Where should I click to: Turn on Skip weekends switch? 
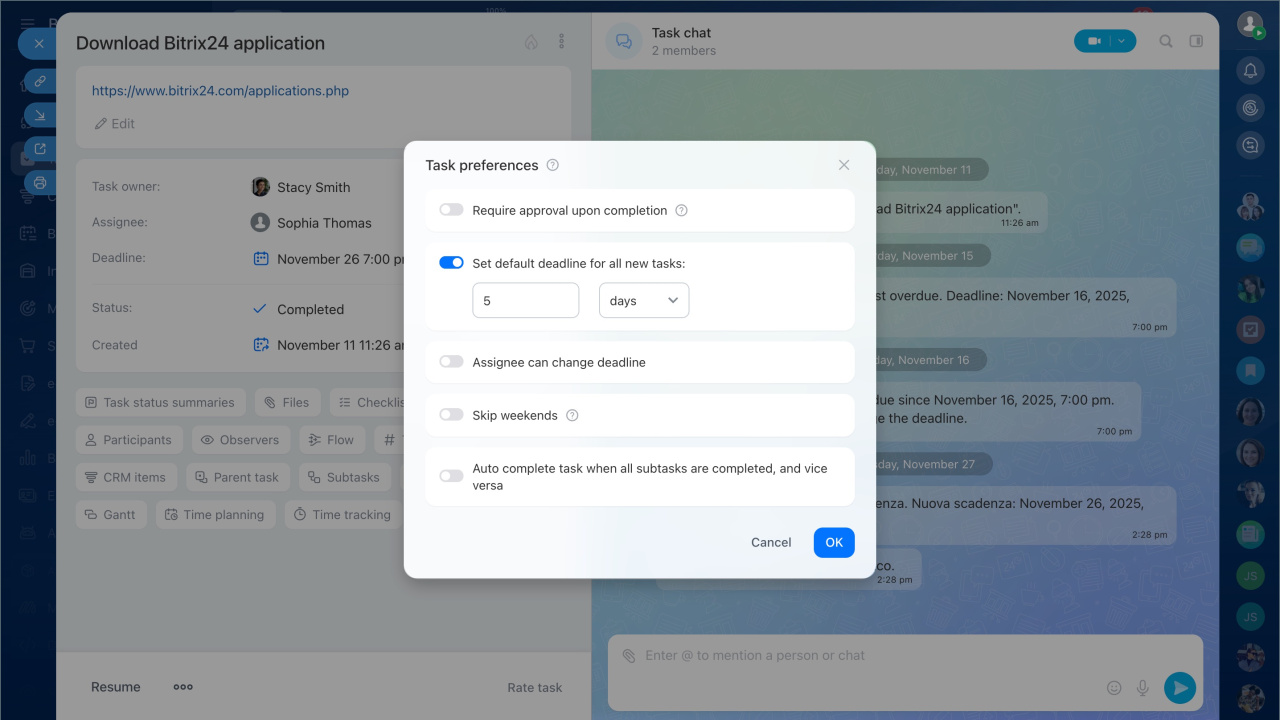click(451, 415)
